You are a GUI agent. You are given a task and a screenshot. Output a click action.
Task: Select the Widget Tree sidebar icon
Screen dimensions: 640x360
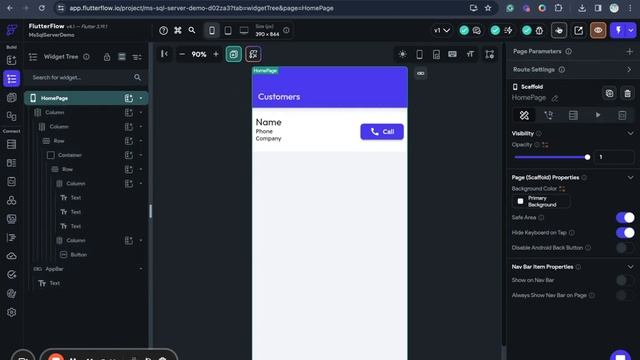tap(11, 79)
